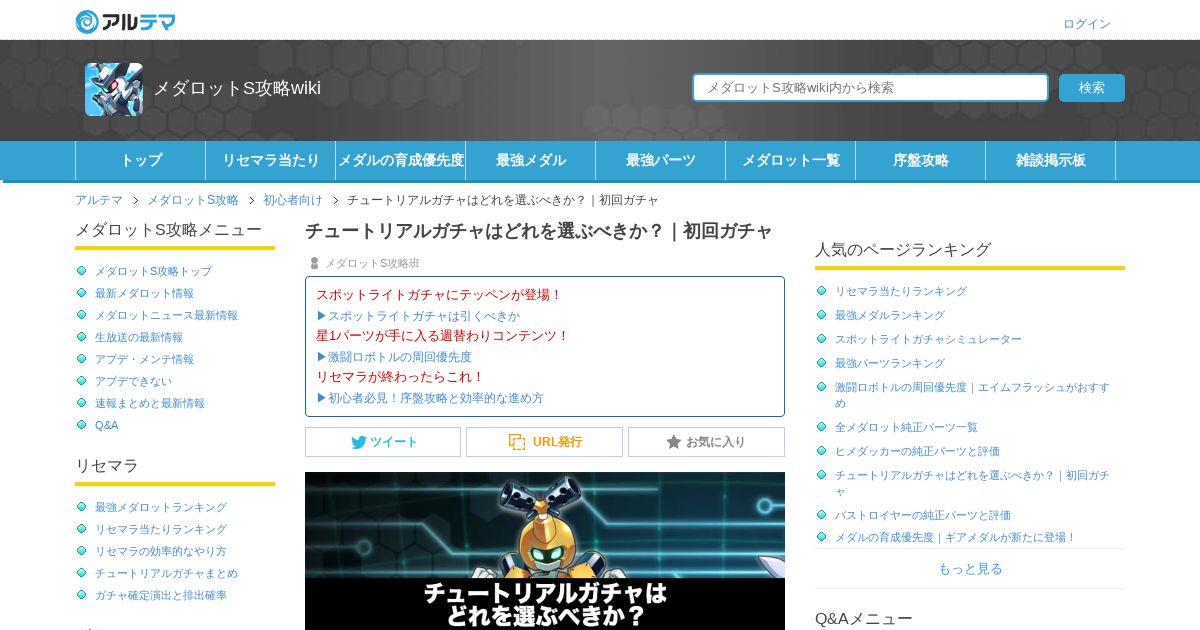Click the ログイン link

pyautogui.click(x=1087, y=24)
